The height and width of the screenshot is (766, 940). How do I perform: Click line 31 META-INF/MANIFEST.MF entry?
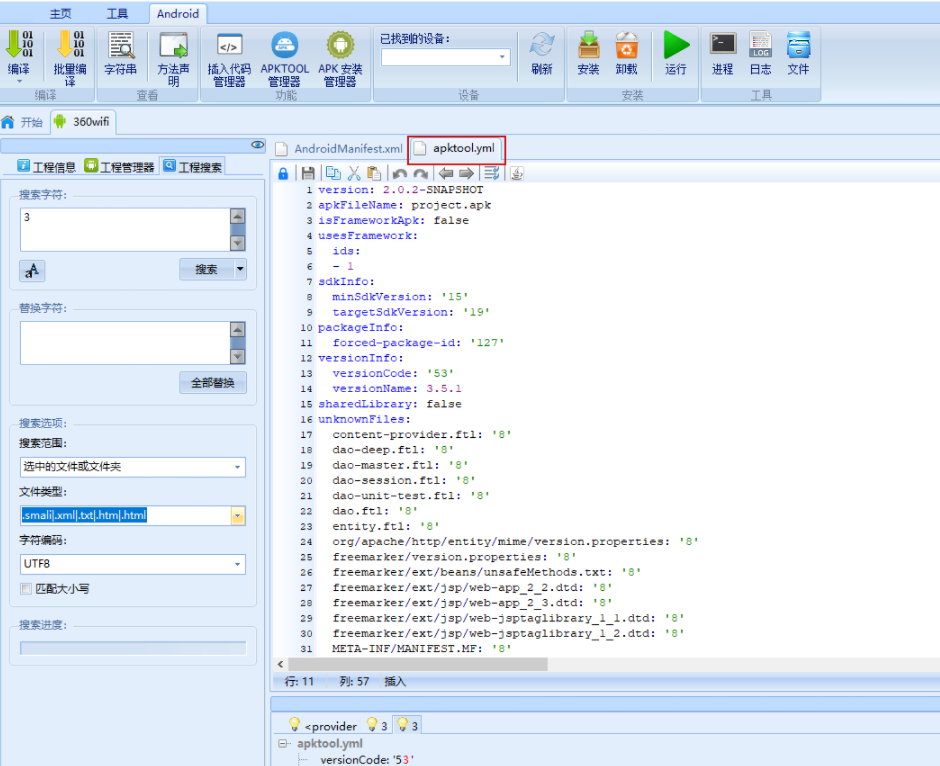pyautogui.click(x=421, y=648)
